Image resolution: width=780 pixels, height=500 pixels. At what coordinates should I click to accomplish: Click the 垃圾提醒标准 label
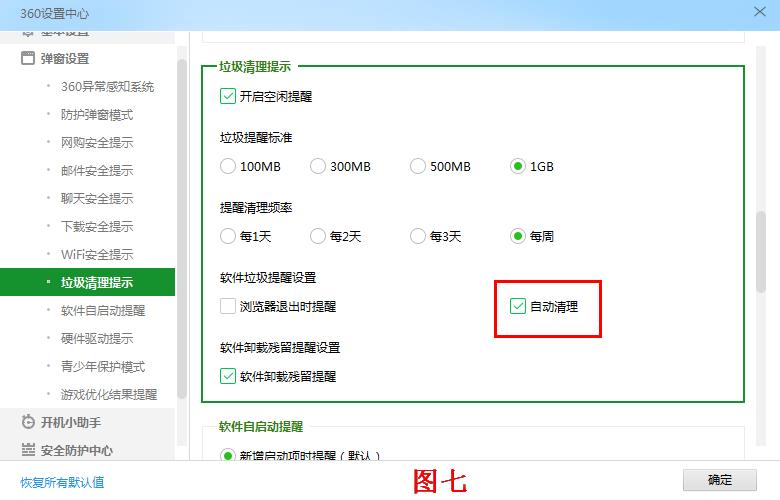[x=256, y=137]
